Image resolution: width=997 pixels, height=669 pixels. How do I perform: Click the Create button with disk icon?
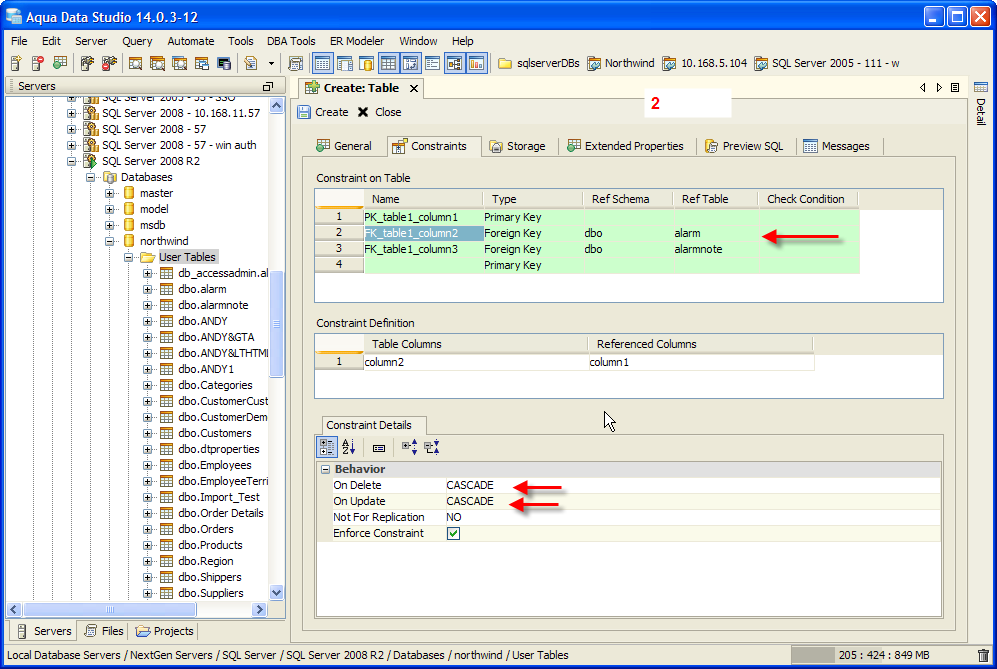(323, 112)
